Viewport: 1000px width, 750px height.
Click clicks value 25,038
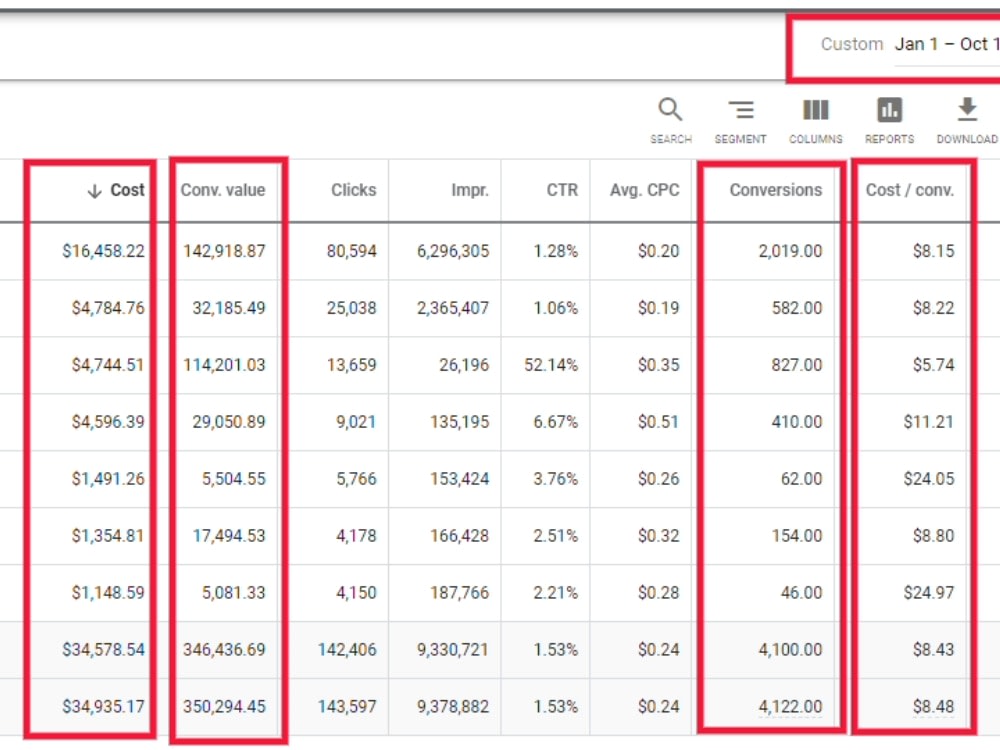351,308
